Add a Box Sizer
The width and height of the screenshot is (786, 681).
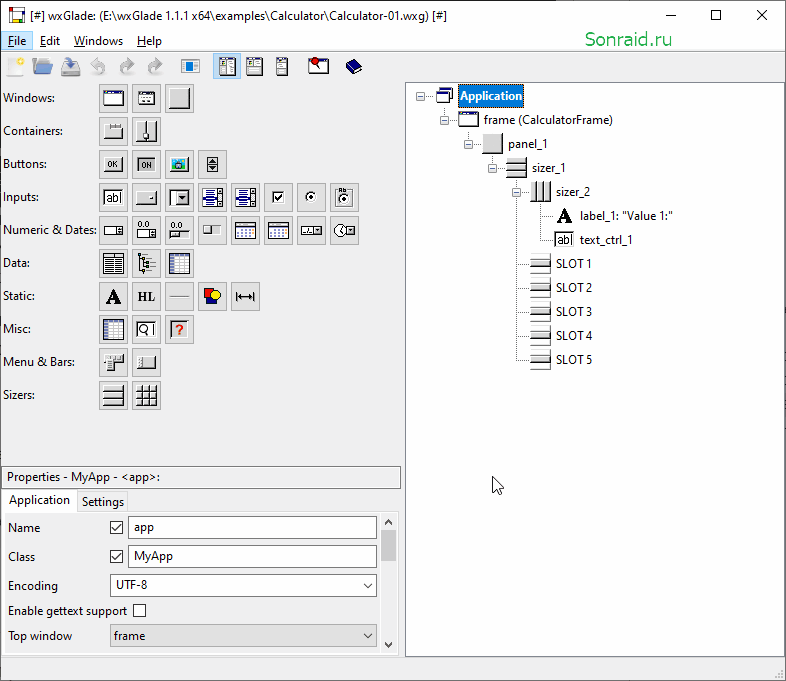[113, 396]
